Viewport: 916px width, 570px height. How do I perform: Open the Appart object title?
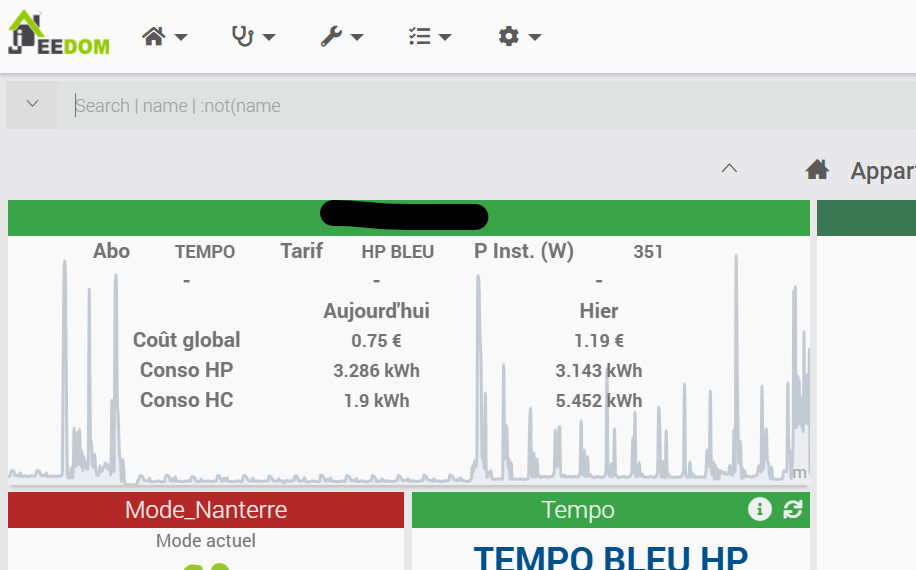[883, 171]
